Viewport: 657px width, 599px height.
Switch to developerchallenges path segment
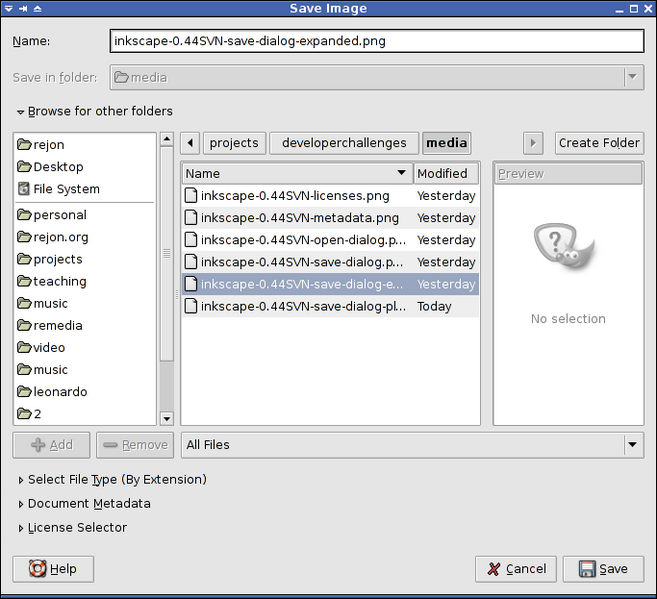point(344,143)
